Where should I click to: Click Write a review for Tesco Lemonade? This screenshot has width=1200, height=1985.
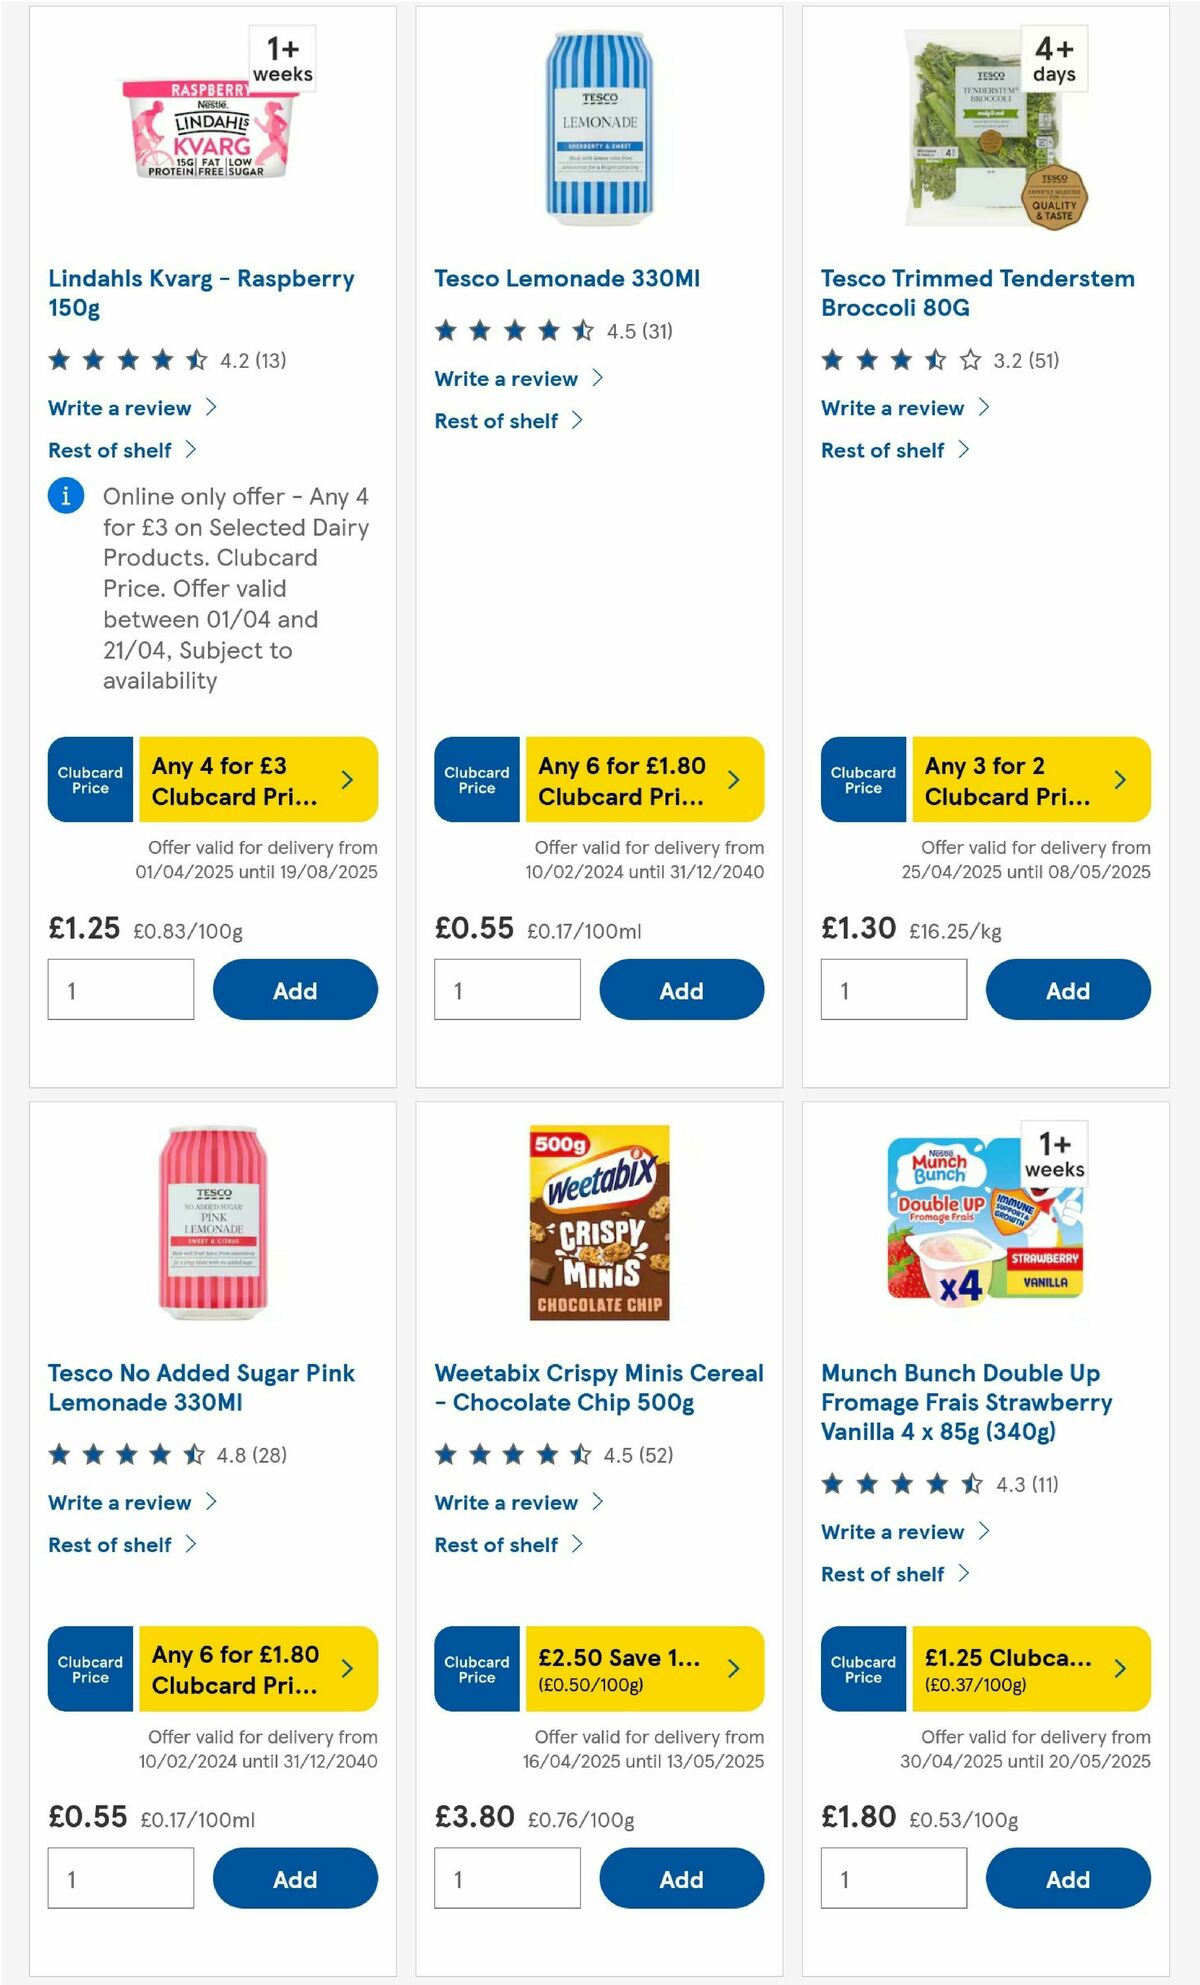click(505, 378)
